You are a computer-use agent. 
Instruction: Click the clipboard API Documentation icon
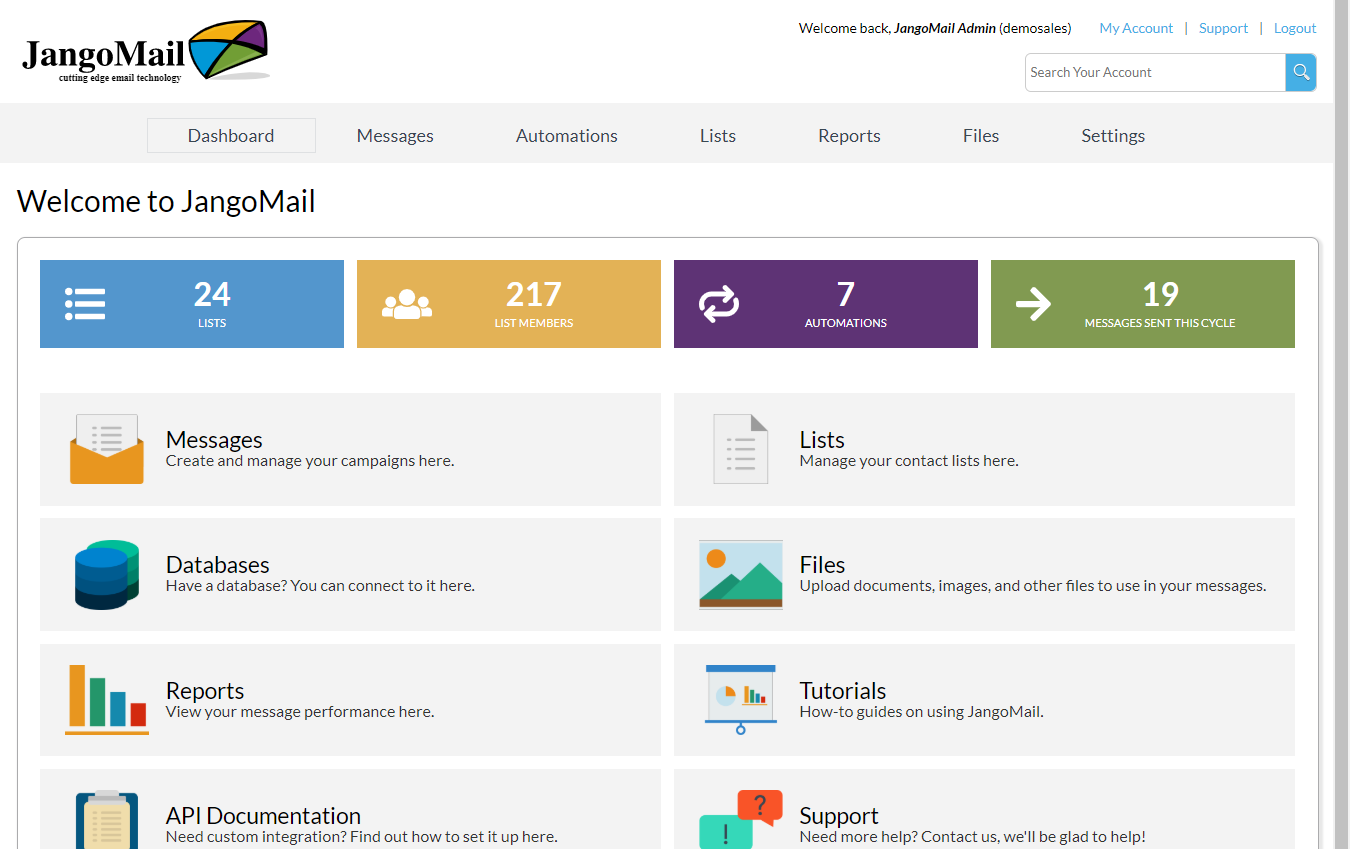[107, 819]
